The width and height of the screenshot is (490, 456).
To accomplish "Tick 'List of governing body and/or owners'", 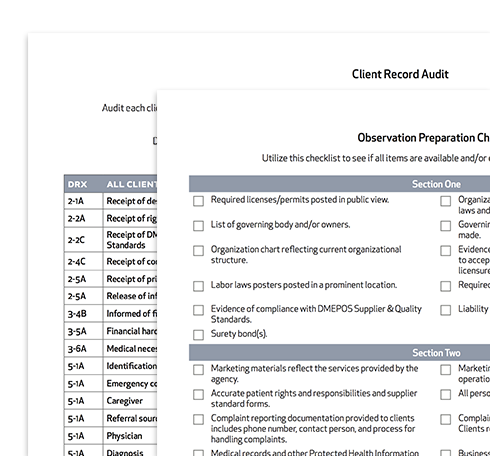I will (198, 226).
